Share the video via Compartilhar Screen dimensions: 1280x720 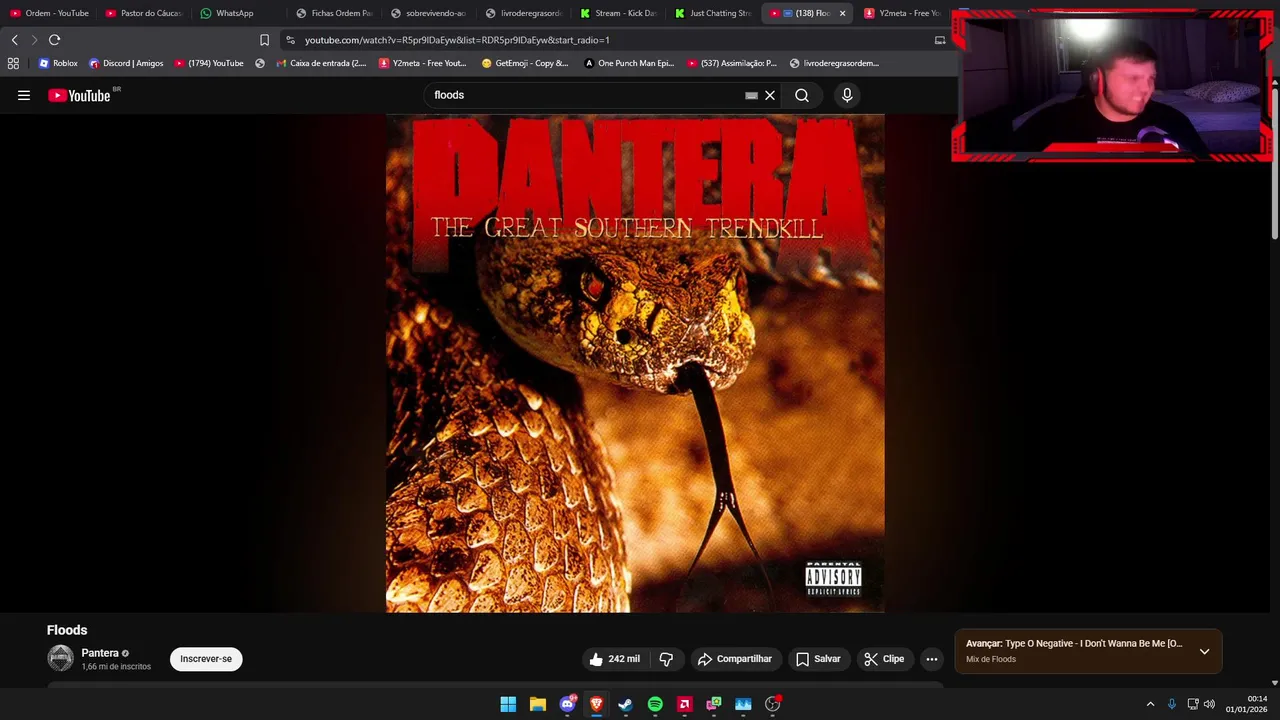(x=735, y=659)
